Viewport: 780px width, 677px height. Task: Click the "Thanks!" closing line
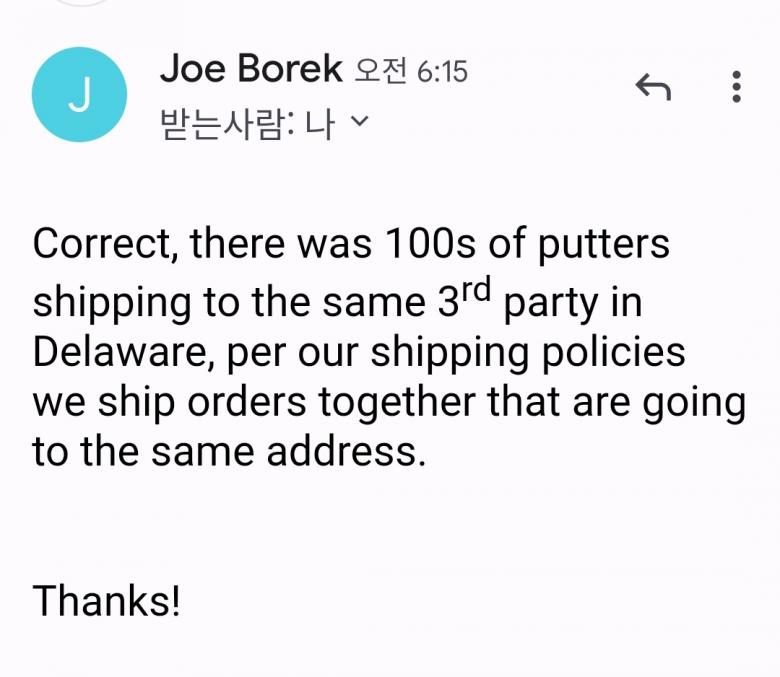(108, 601)
